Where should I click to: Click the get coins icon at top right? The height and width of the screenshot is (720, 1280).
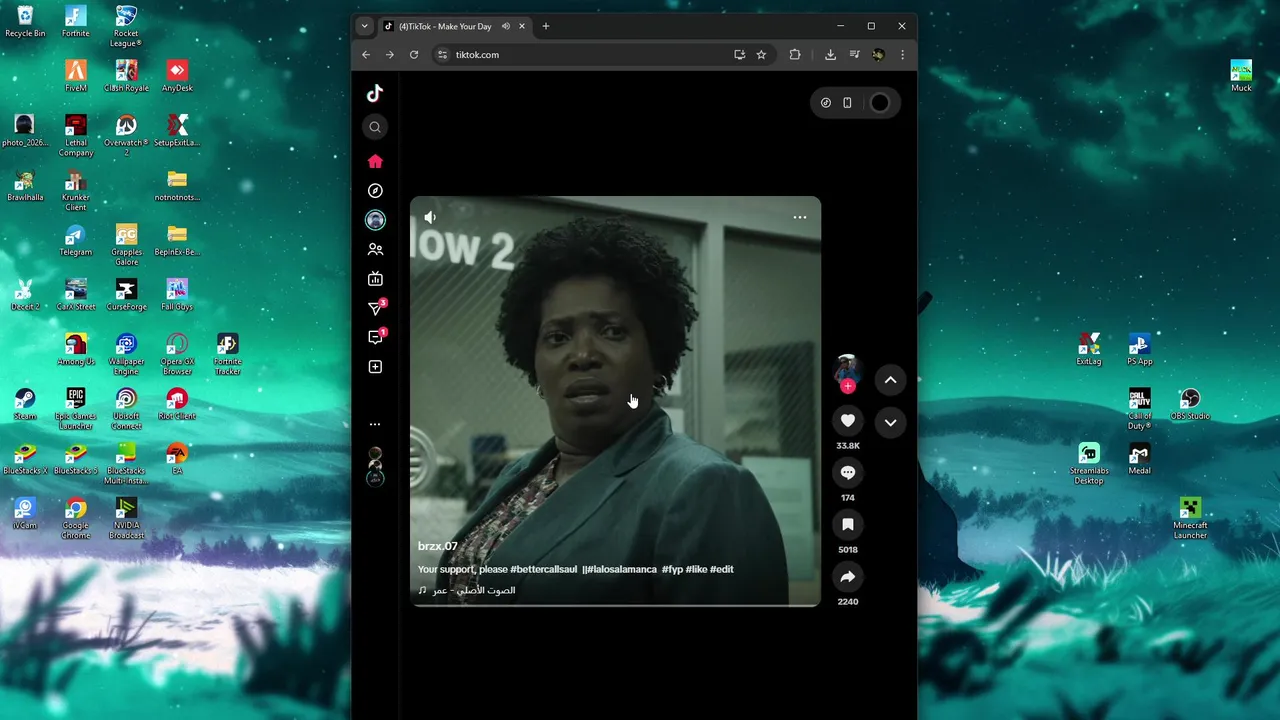point(826,103)
